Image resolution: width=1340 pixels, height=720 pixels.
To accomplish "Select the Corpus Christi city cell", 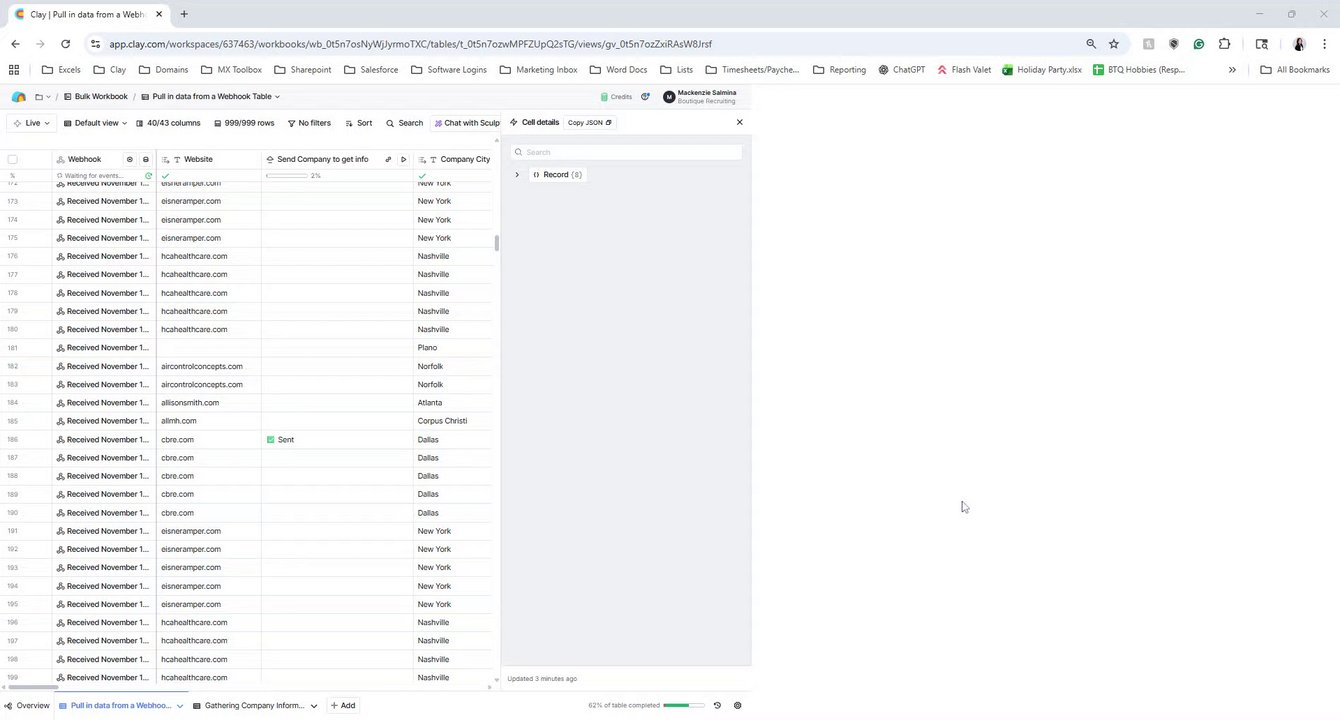I will coord(454,421).
